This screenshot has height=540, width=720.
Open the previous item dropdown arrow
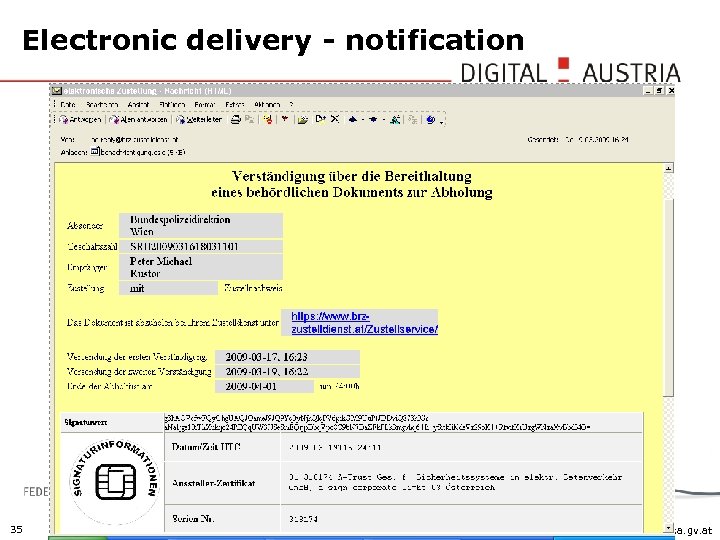coord(362,120)
